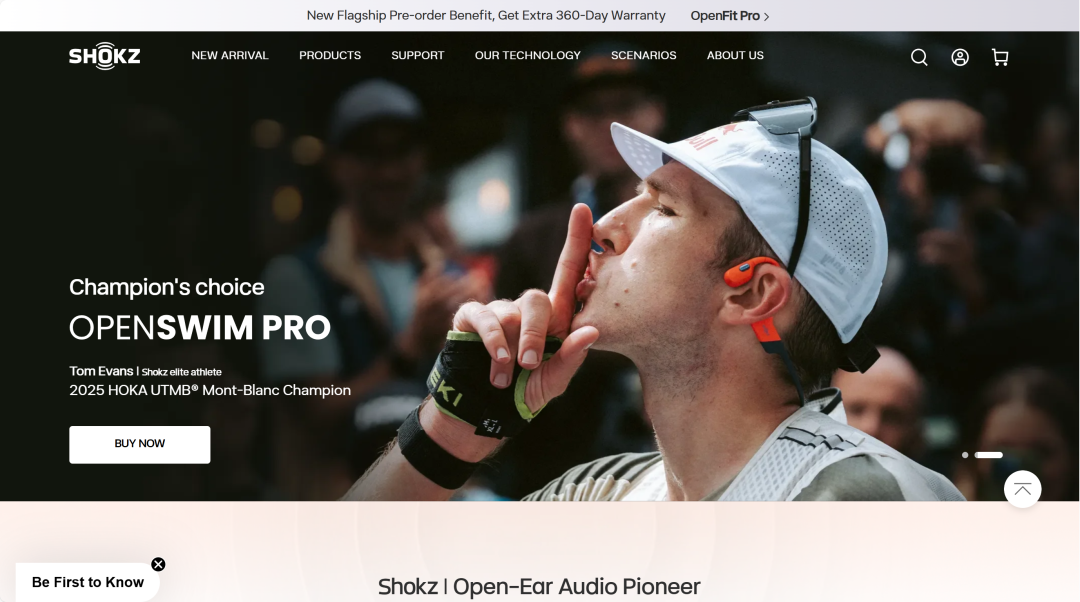The image size is (1080, 602).
Task: Open the Be First to Know tab
Action: click(87, 582)
